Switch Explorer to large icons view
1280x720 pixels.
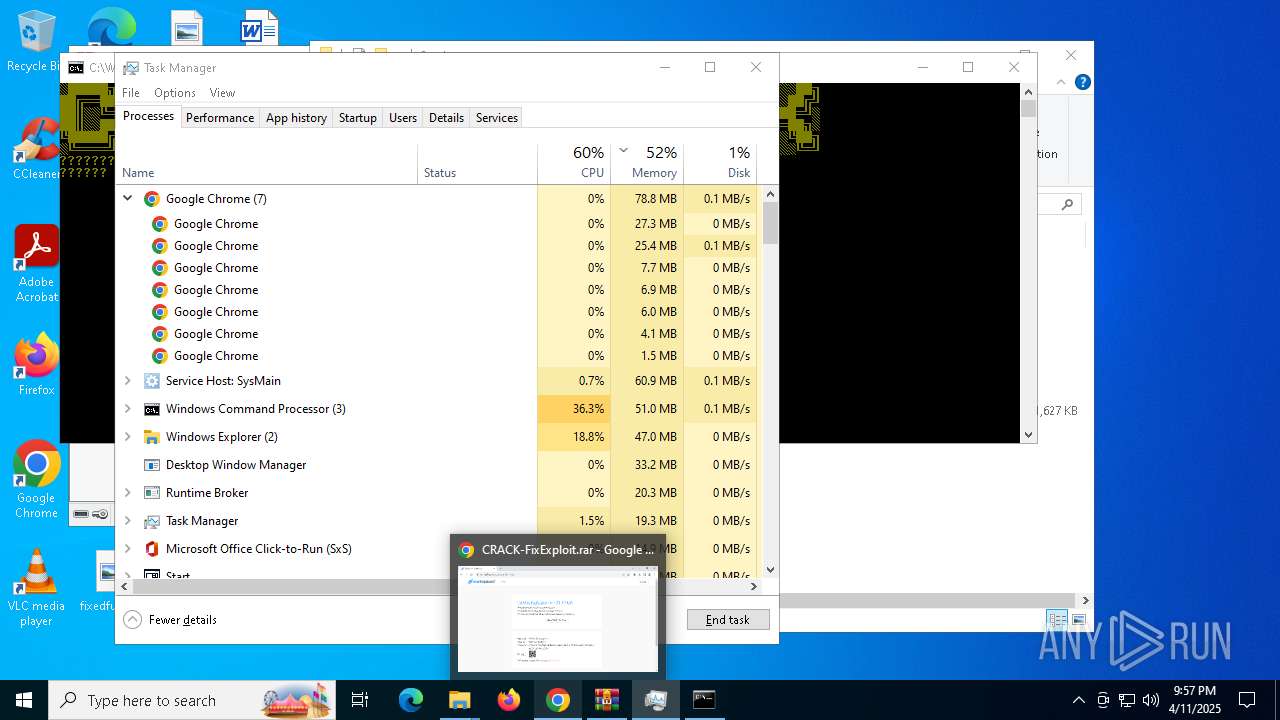pos(1078,620)
